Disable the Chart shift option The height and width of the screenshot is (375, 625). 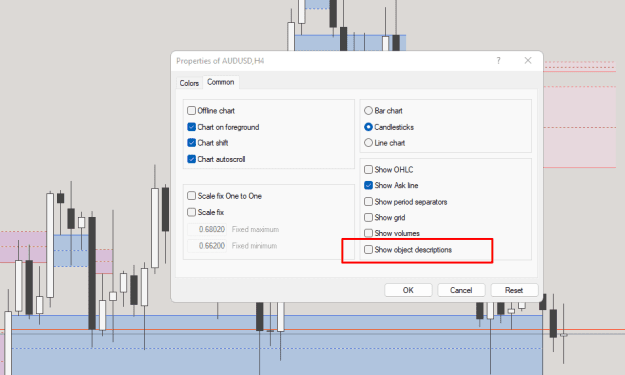tap(192, 143)
